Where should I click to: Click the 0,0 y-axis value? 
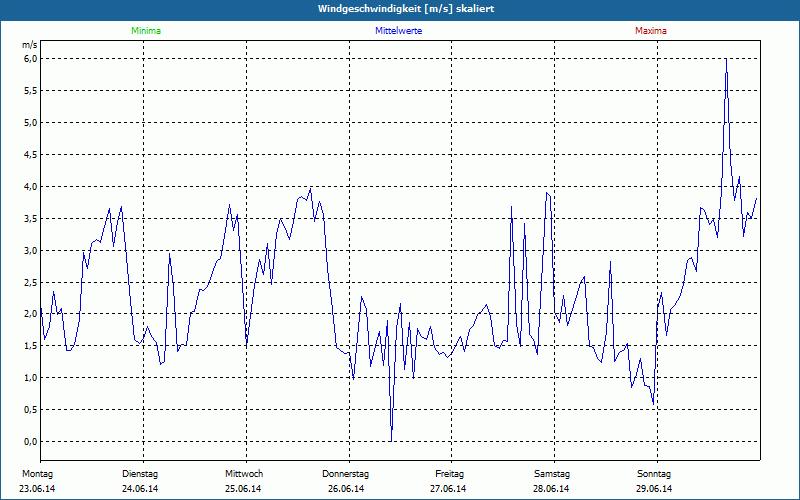(x=31, y=442)
